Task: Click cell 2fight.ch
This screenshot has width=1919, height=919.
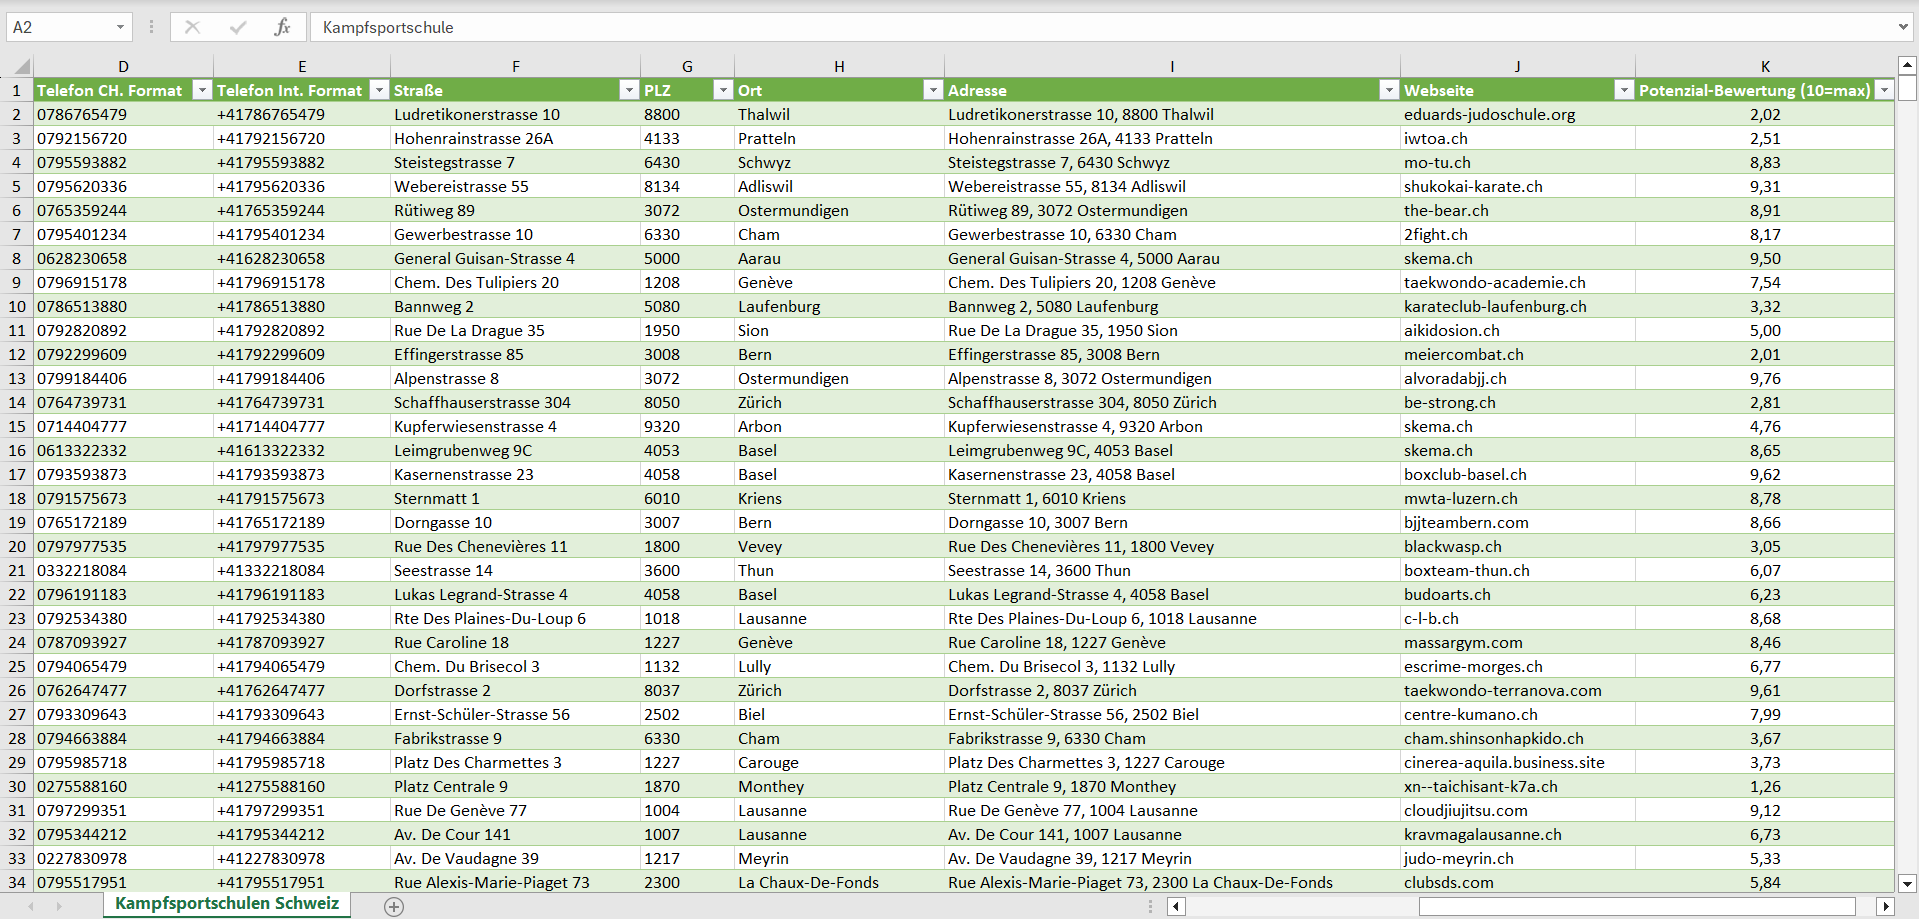Action: (1518, 234)
